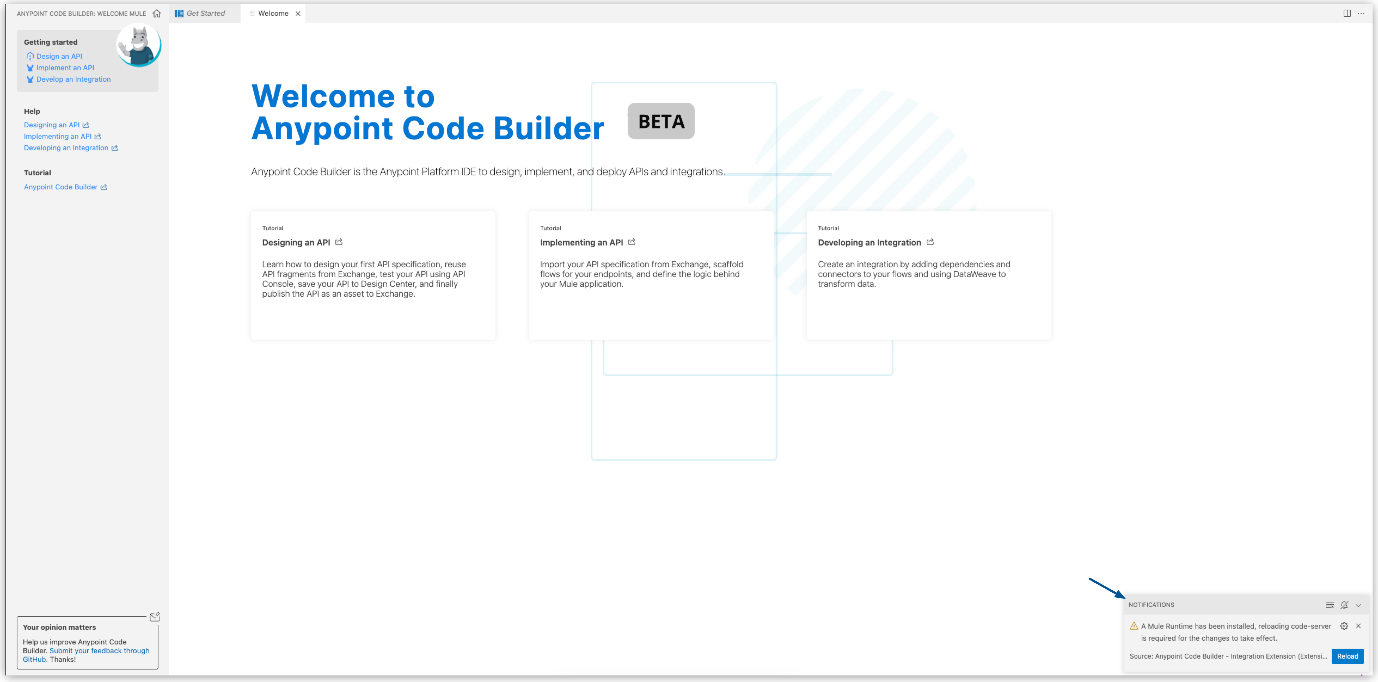
Task: Click external-link icon on Implementing an API card
Action: click(x=631, y=242)
